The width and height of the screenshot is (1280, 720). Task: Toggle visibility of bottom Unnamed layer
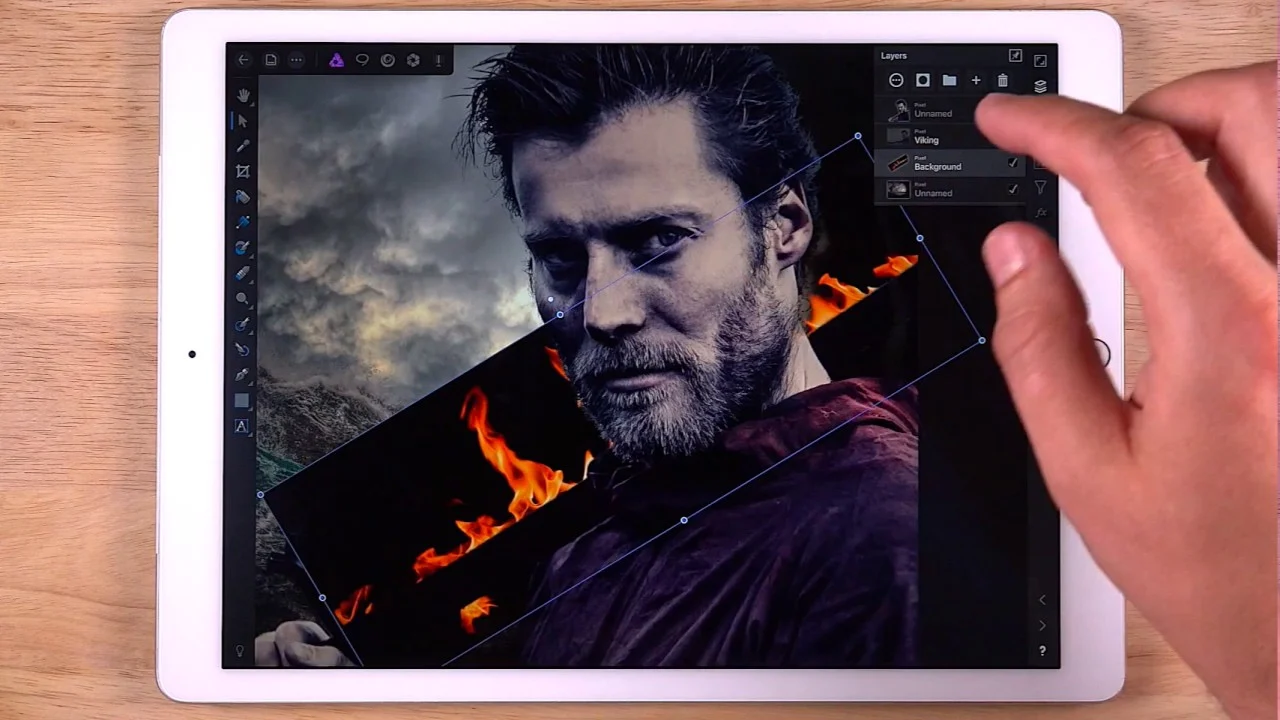pyautogui.click(x=1013, y=189)
